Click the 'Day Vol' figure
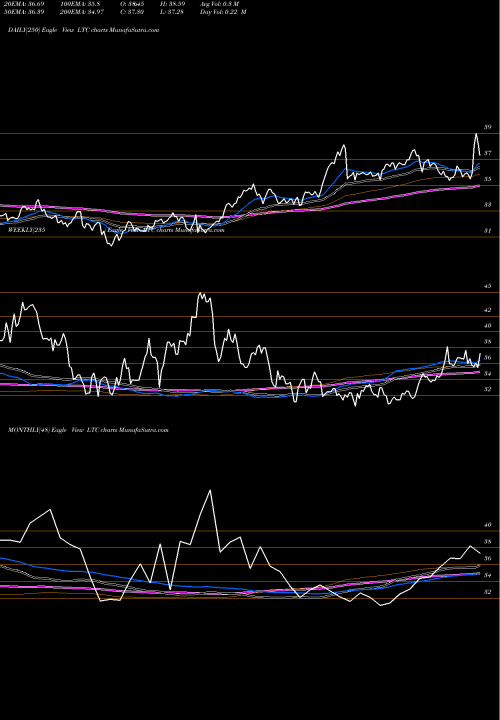Screen dimensions: 500x720 223,12
